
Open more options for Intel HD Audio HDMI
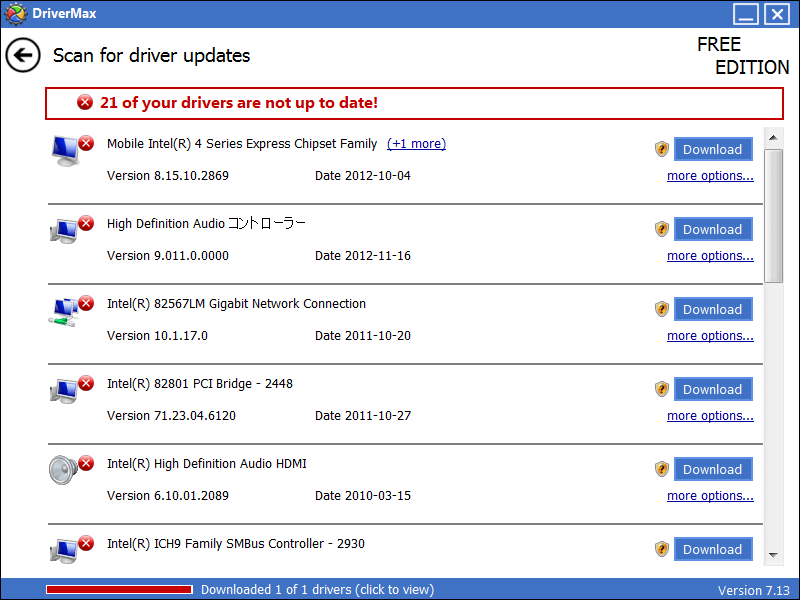tap(710, 496)
